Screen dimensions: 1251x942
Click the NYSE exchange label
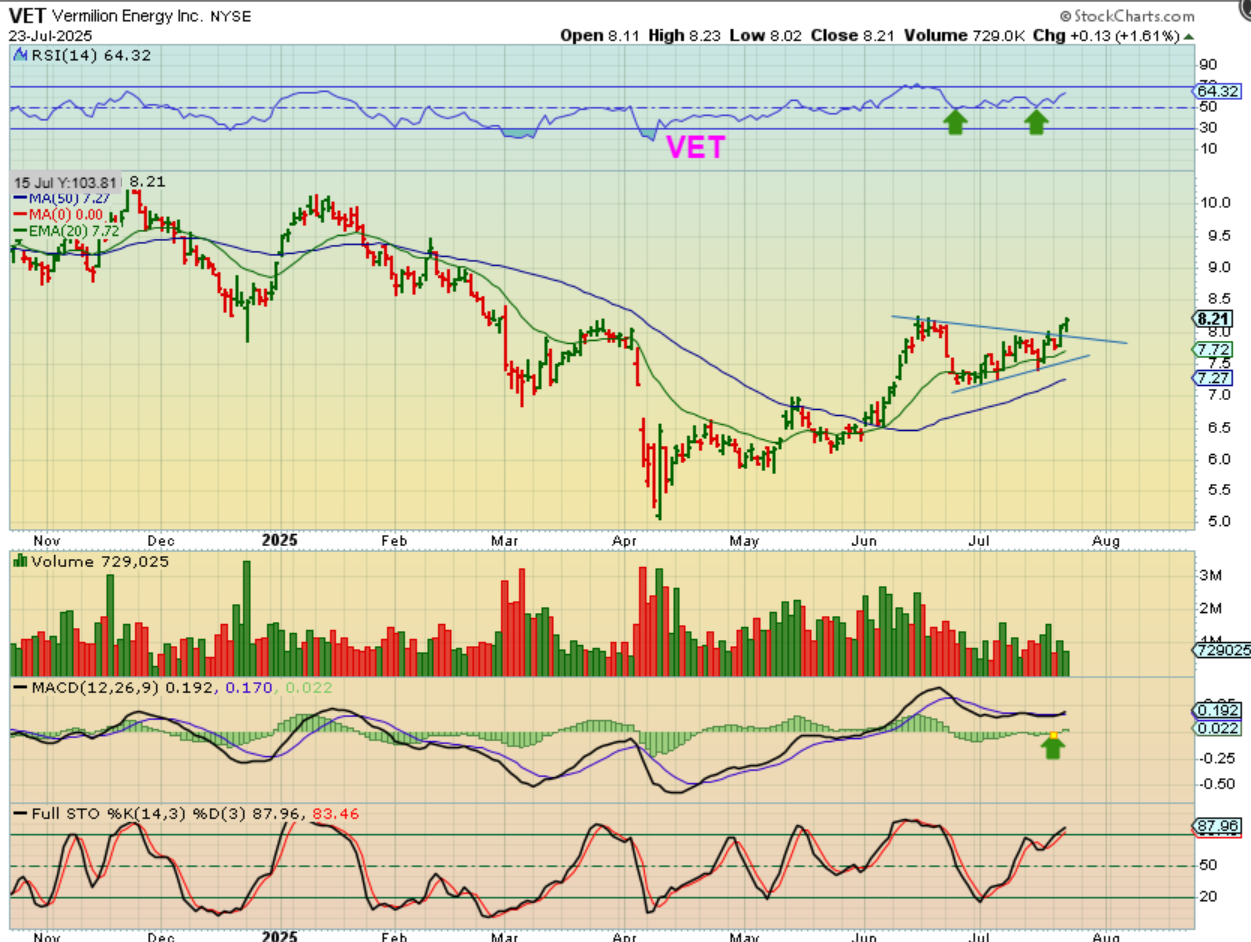point(232,16)
